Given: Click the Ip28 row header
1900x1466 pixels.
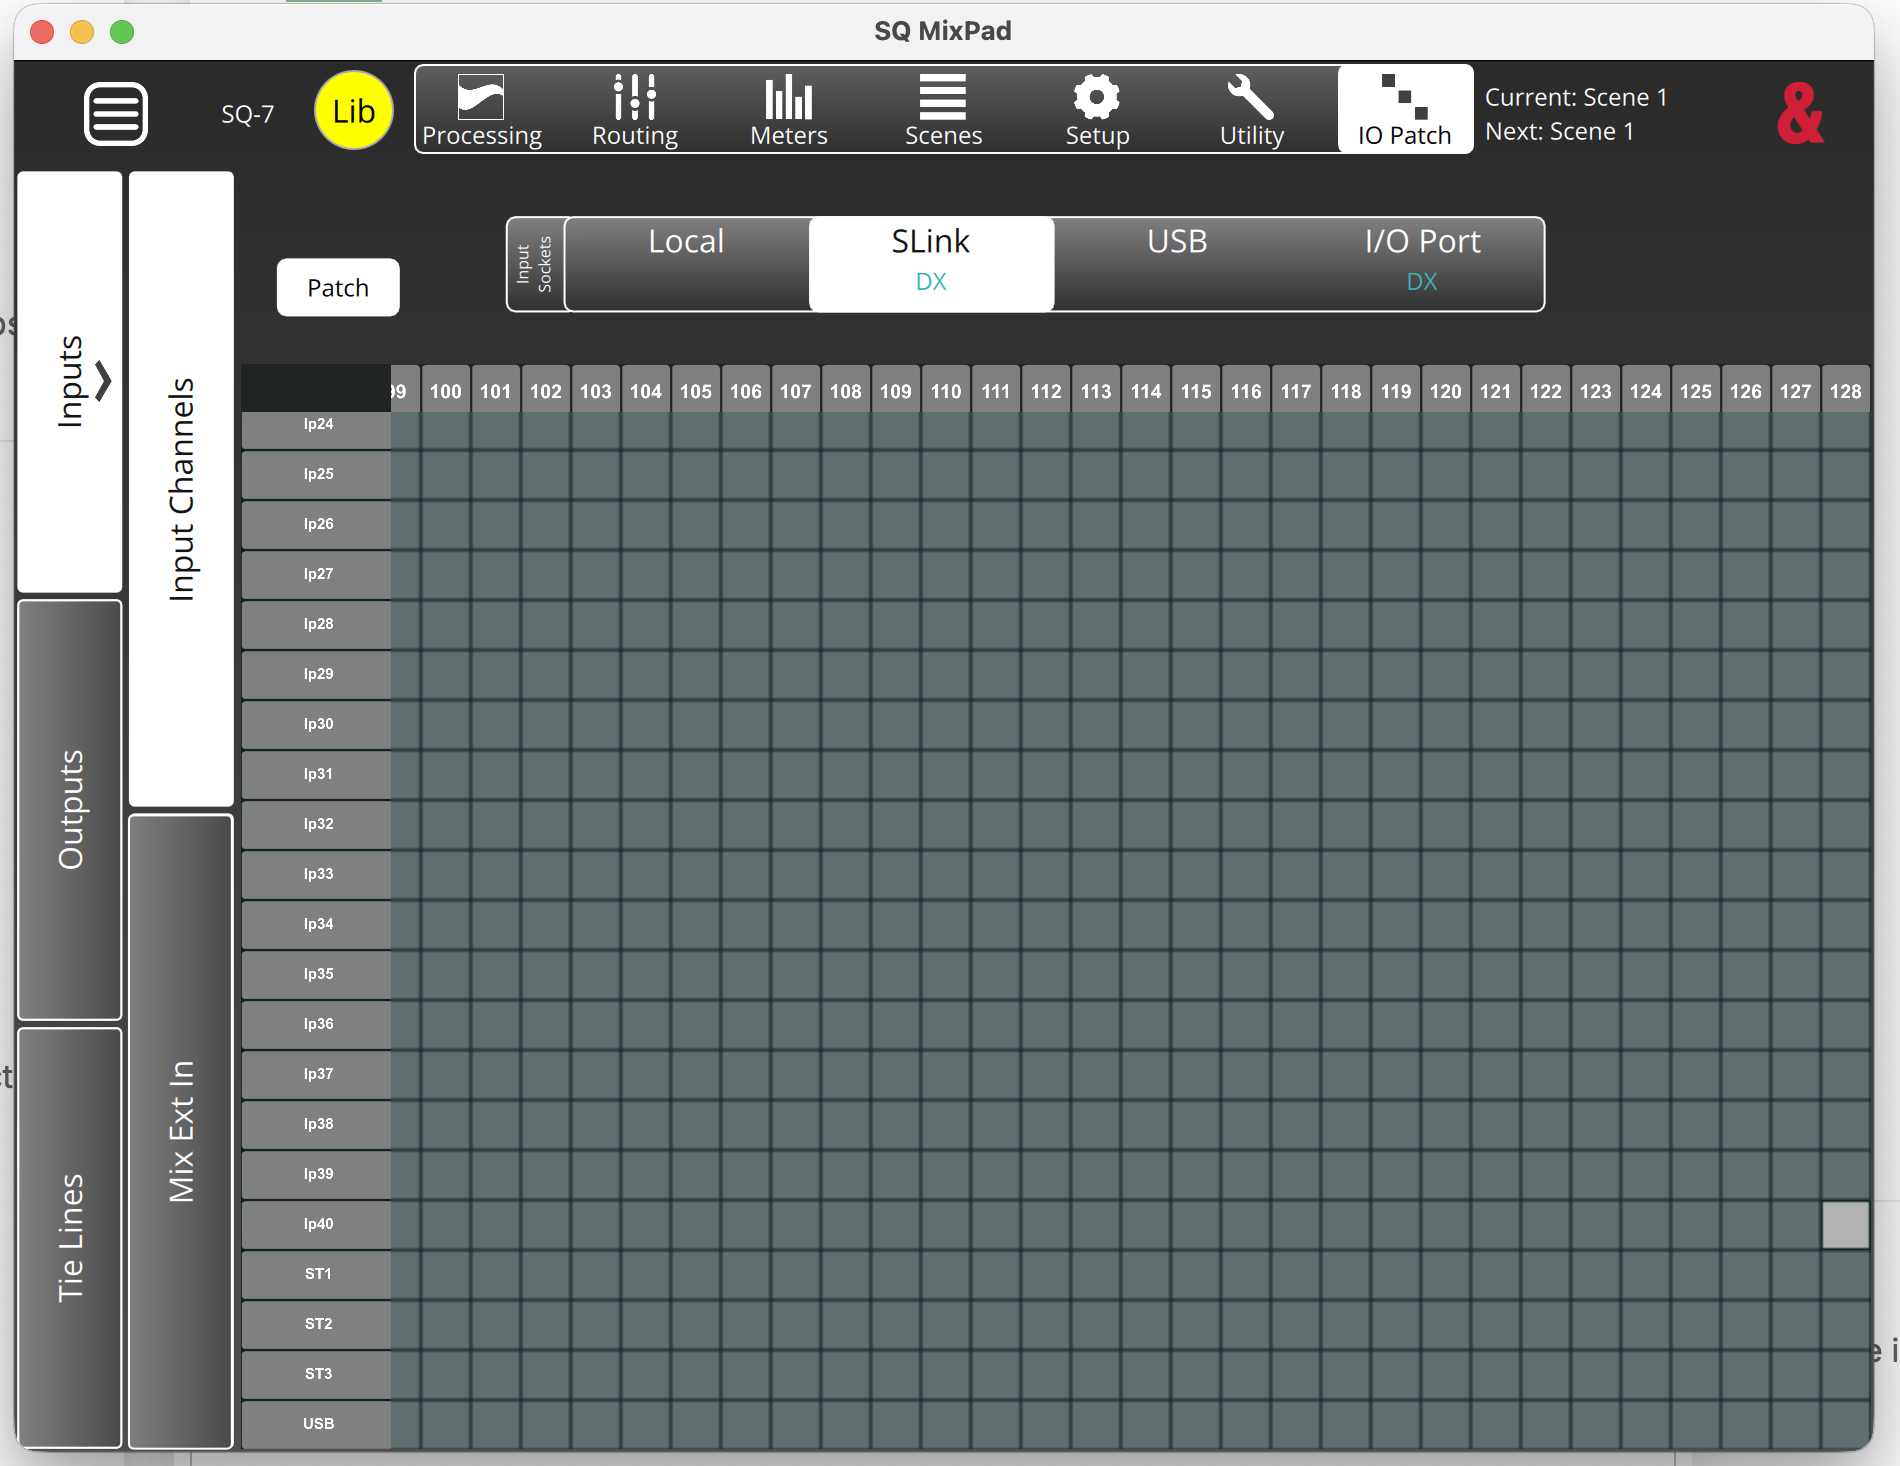Looking at the screenshot, I should tap(316, 625).
